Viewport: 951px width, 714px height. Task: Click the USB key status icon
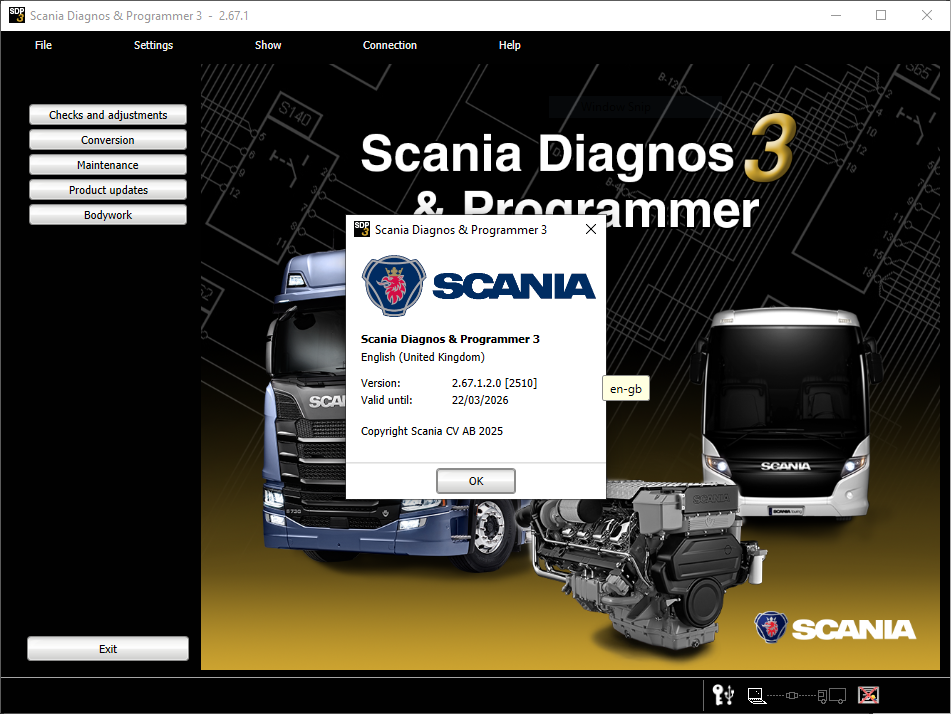click(x=722, y=695)
